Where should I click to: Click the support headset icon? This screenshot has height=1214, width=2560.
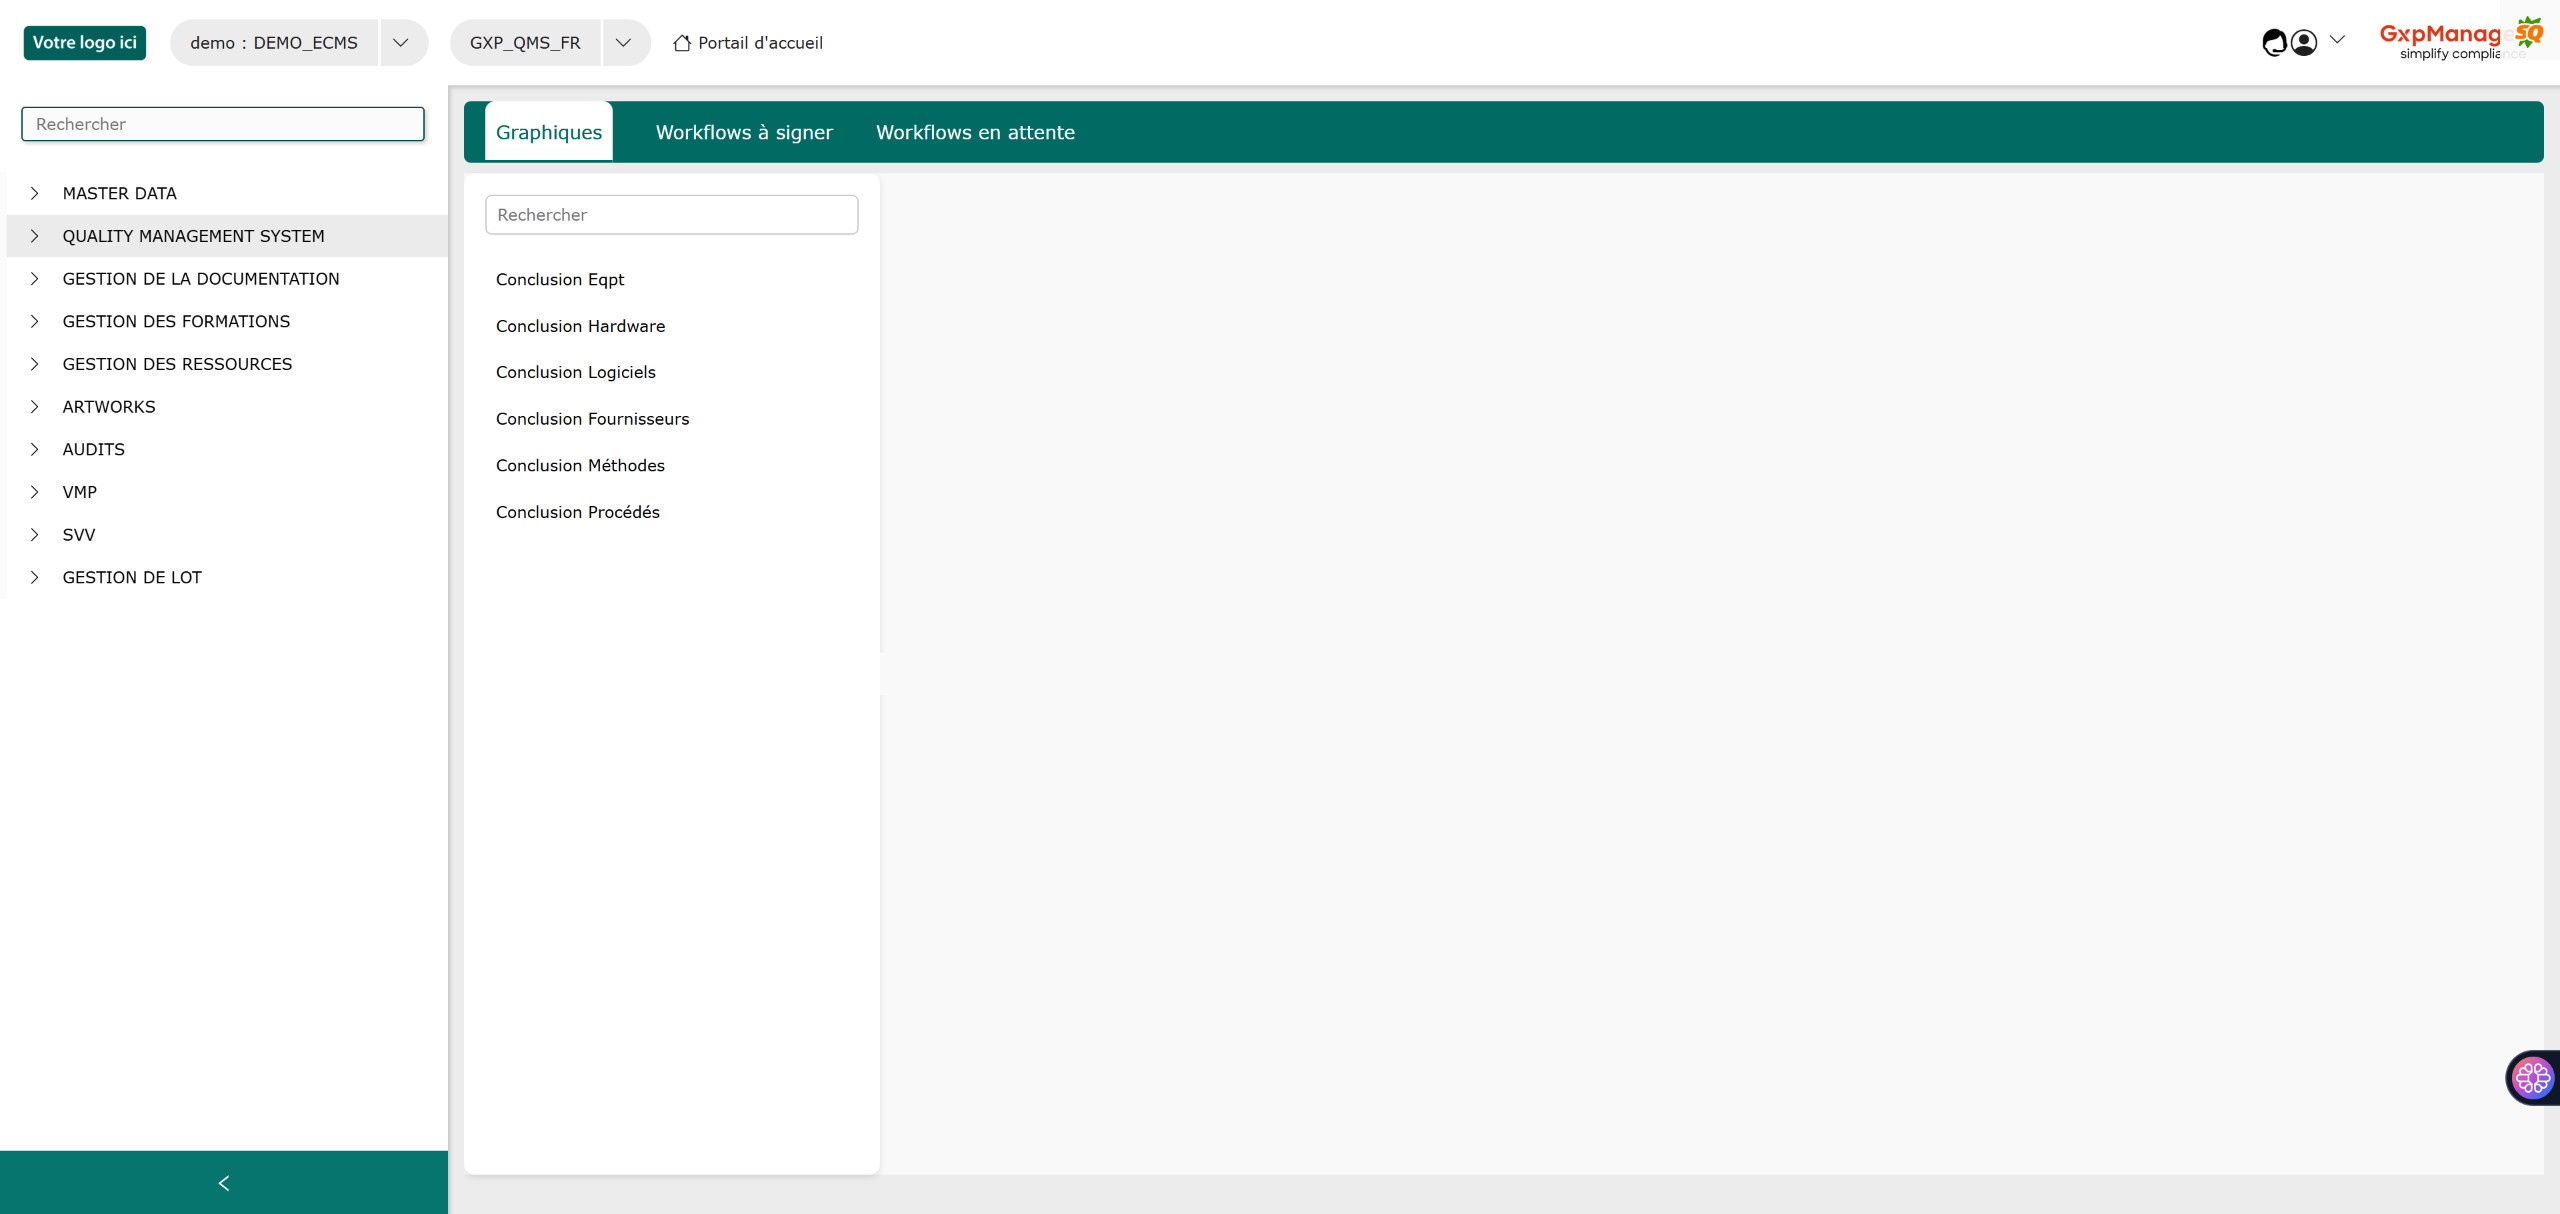pos(2274,42)
